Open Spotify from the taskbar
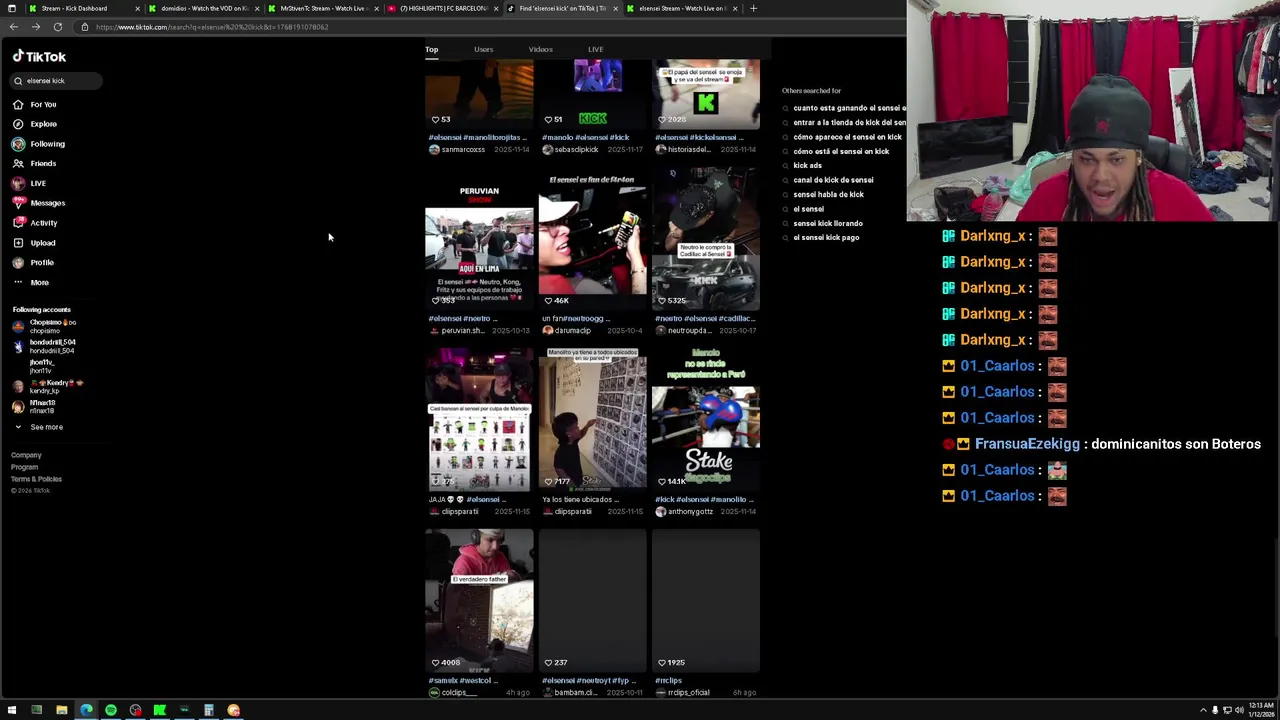 pos(110,710)
